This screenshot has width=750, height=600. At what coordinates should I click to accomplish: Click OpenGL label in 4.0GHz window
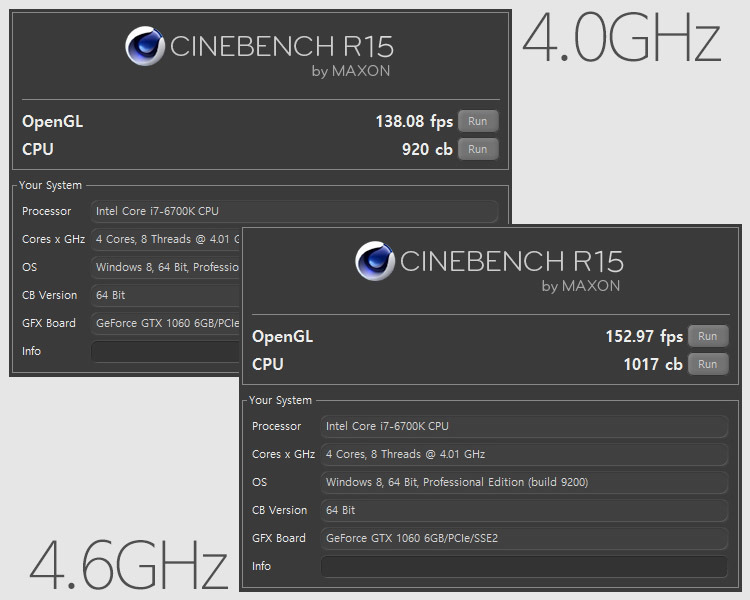pos(53,122)
